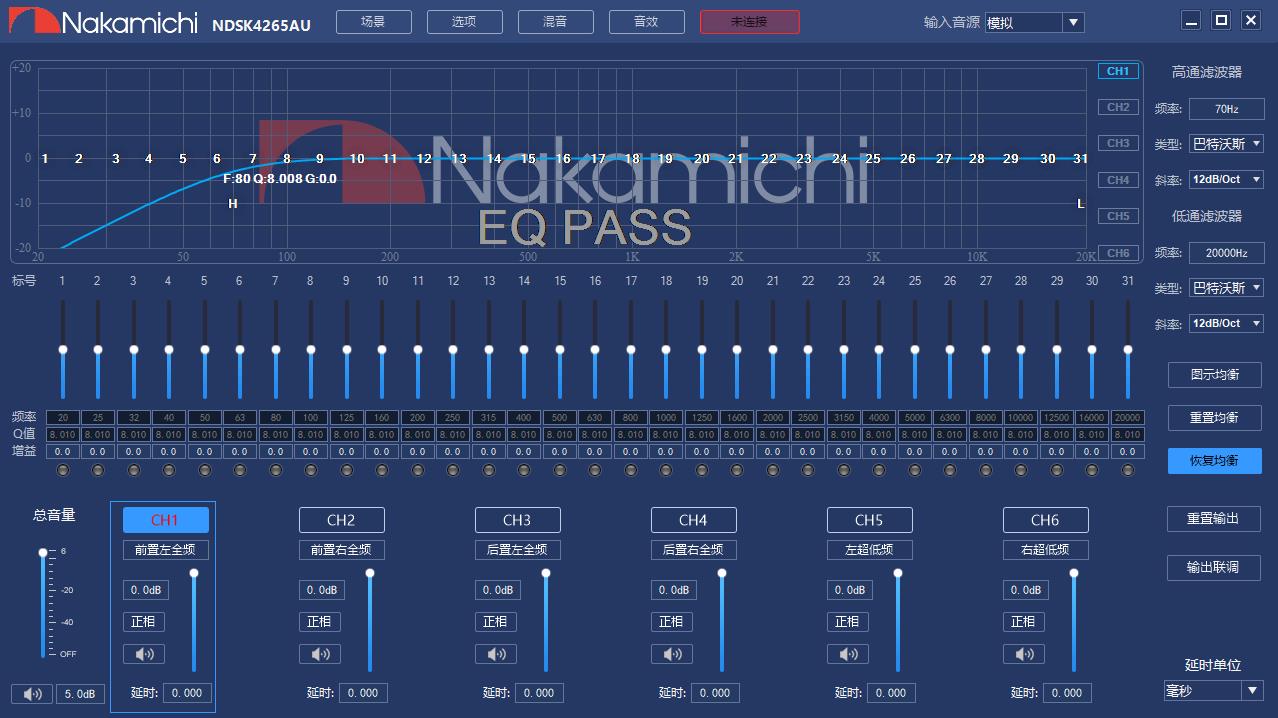The image size is (1278, 718).
Task: Switch to the CH4 curve tab beside the graph
Action: (1118, 180)
